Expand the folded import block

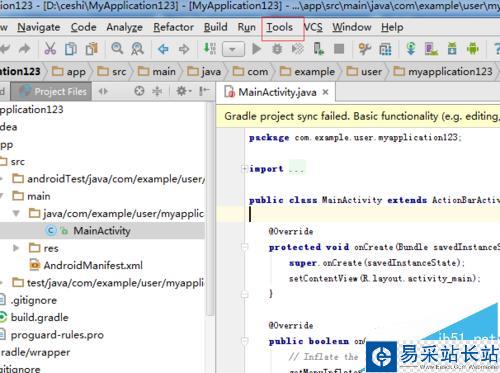tap(244, 169)
